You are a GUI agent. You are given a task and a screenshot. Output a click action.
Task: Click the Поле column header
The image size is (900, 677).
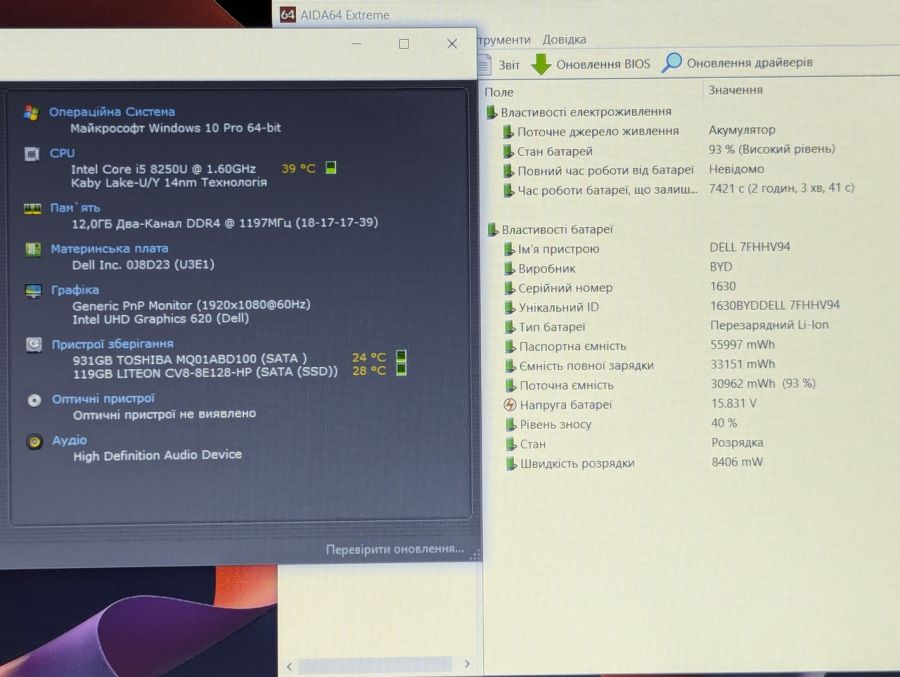pos(499,92)
